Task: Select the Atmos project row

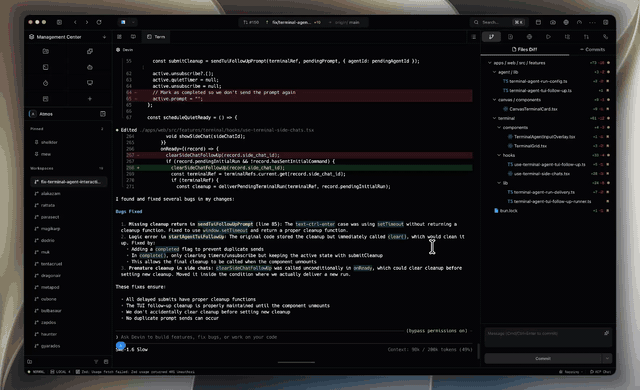Action: (x=67, y=114)
